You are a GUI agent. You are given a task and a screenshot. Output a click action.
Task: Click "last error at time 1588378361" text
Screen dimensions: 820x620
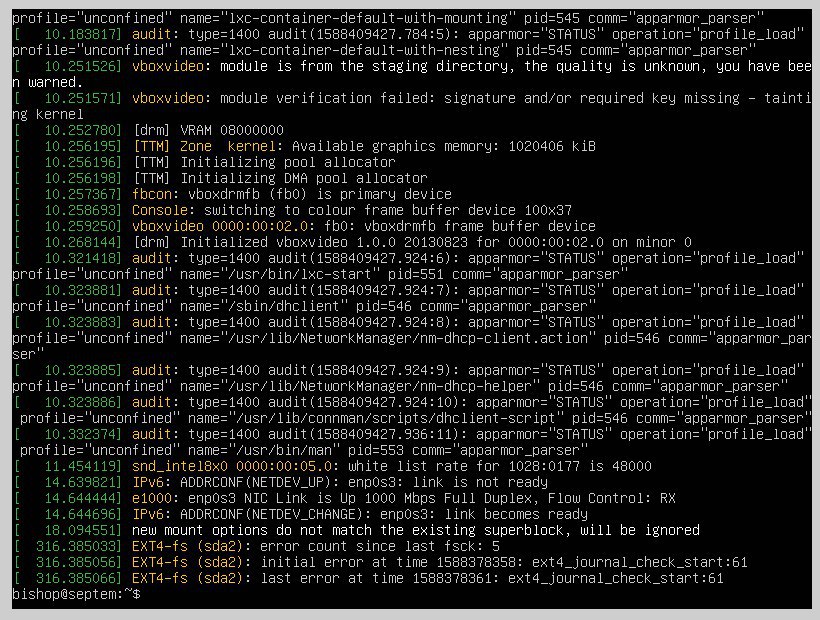click(380, 579)
